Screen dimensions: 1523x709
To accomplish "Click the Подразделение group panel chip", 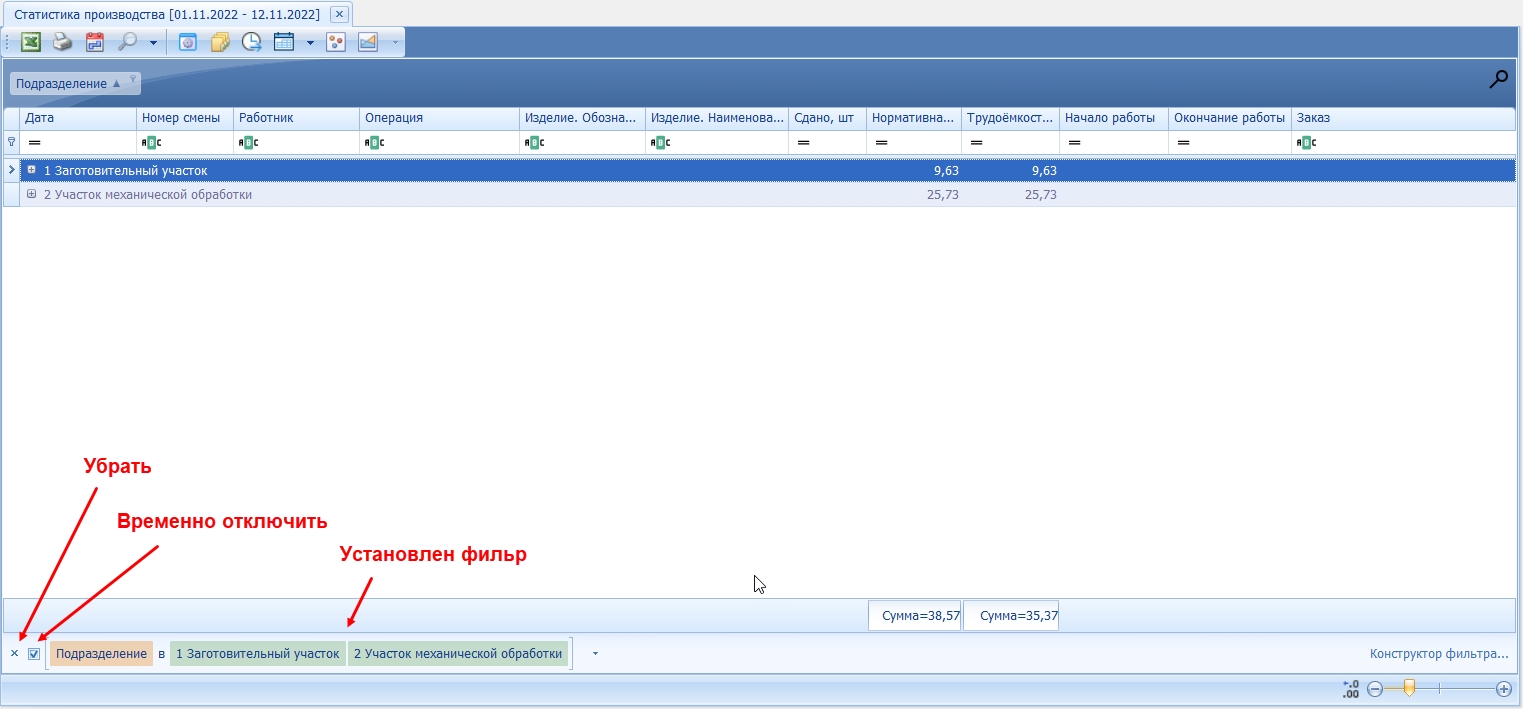I will (x=75, y=84).
